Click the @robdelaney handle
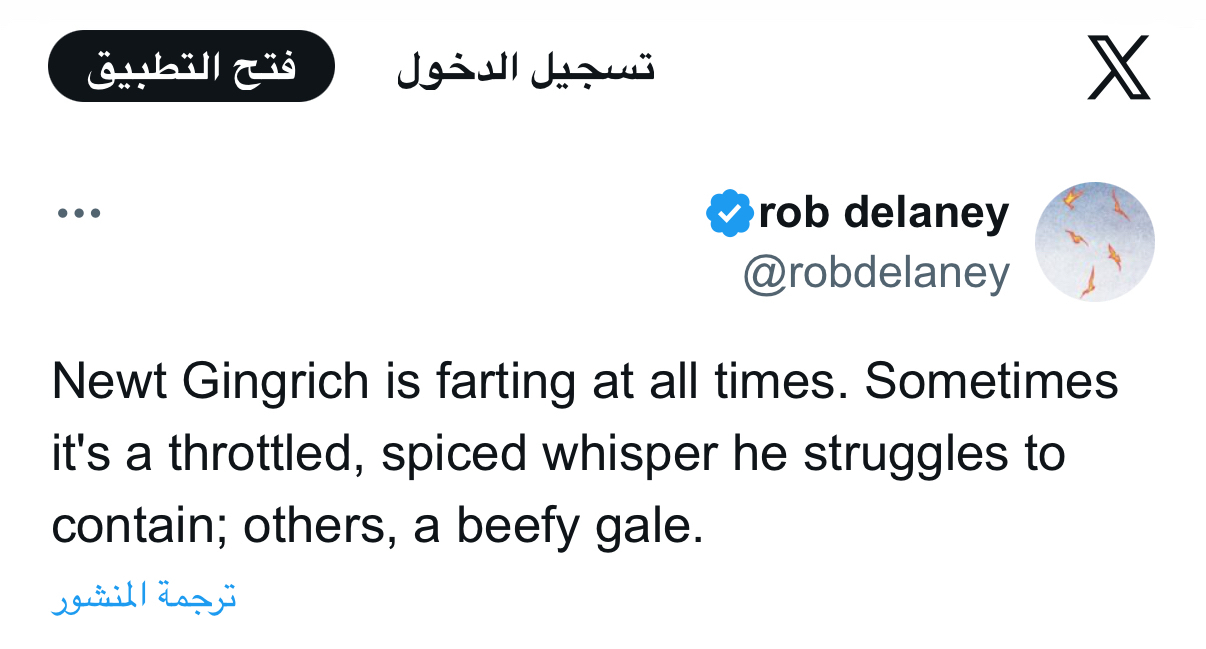This screenshot has height=649, width=1206. pyautogui.click(x=876, y=272)
